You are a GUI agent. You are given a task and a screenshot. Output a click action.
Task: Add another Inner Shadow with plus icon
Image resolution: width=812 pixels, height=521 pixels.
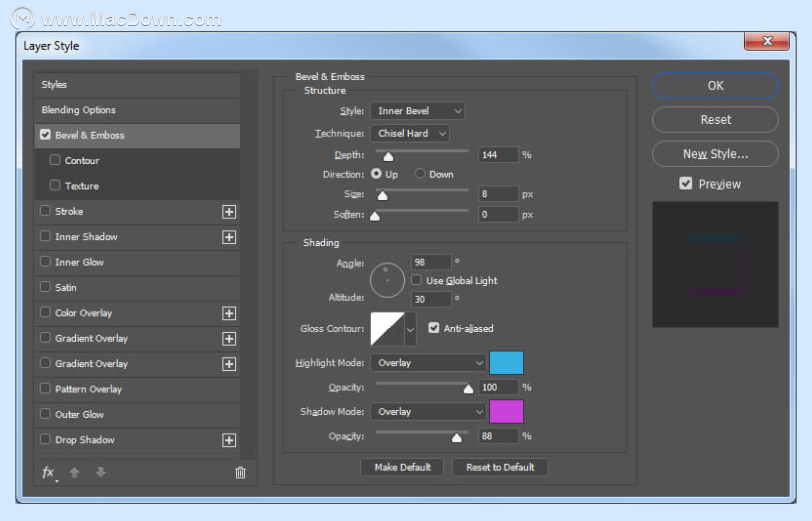pyautogui.click(x=229, y=237)
